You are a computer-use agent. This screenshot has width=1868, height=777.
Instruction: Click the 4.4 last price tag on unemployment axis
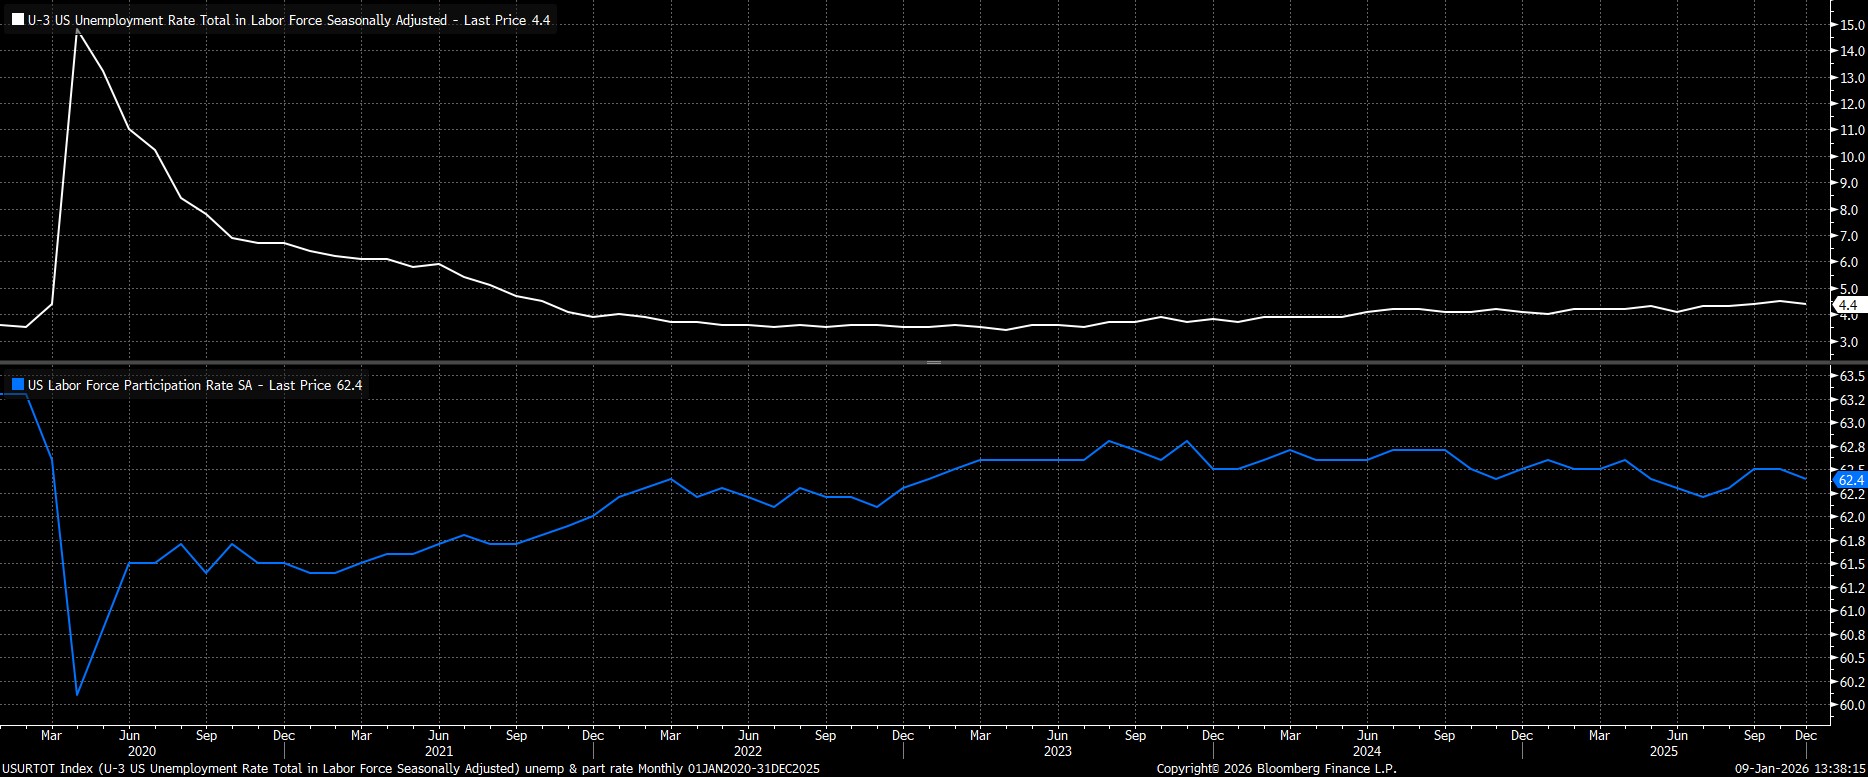click(1847, 305)
